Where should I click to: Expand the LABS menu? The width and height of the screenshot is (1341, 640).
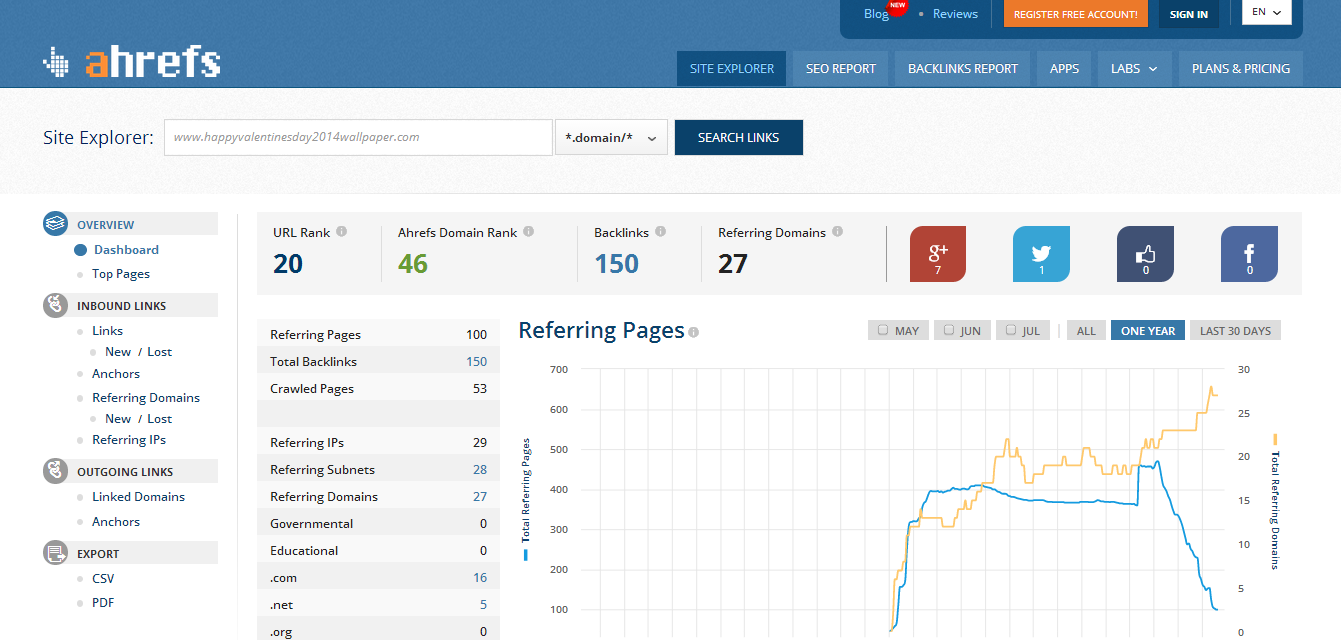[1134, 69]
